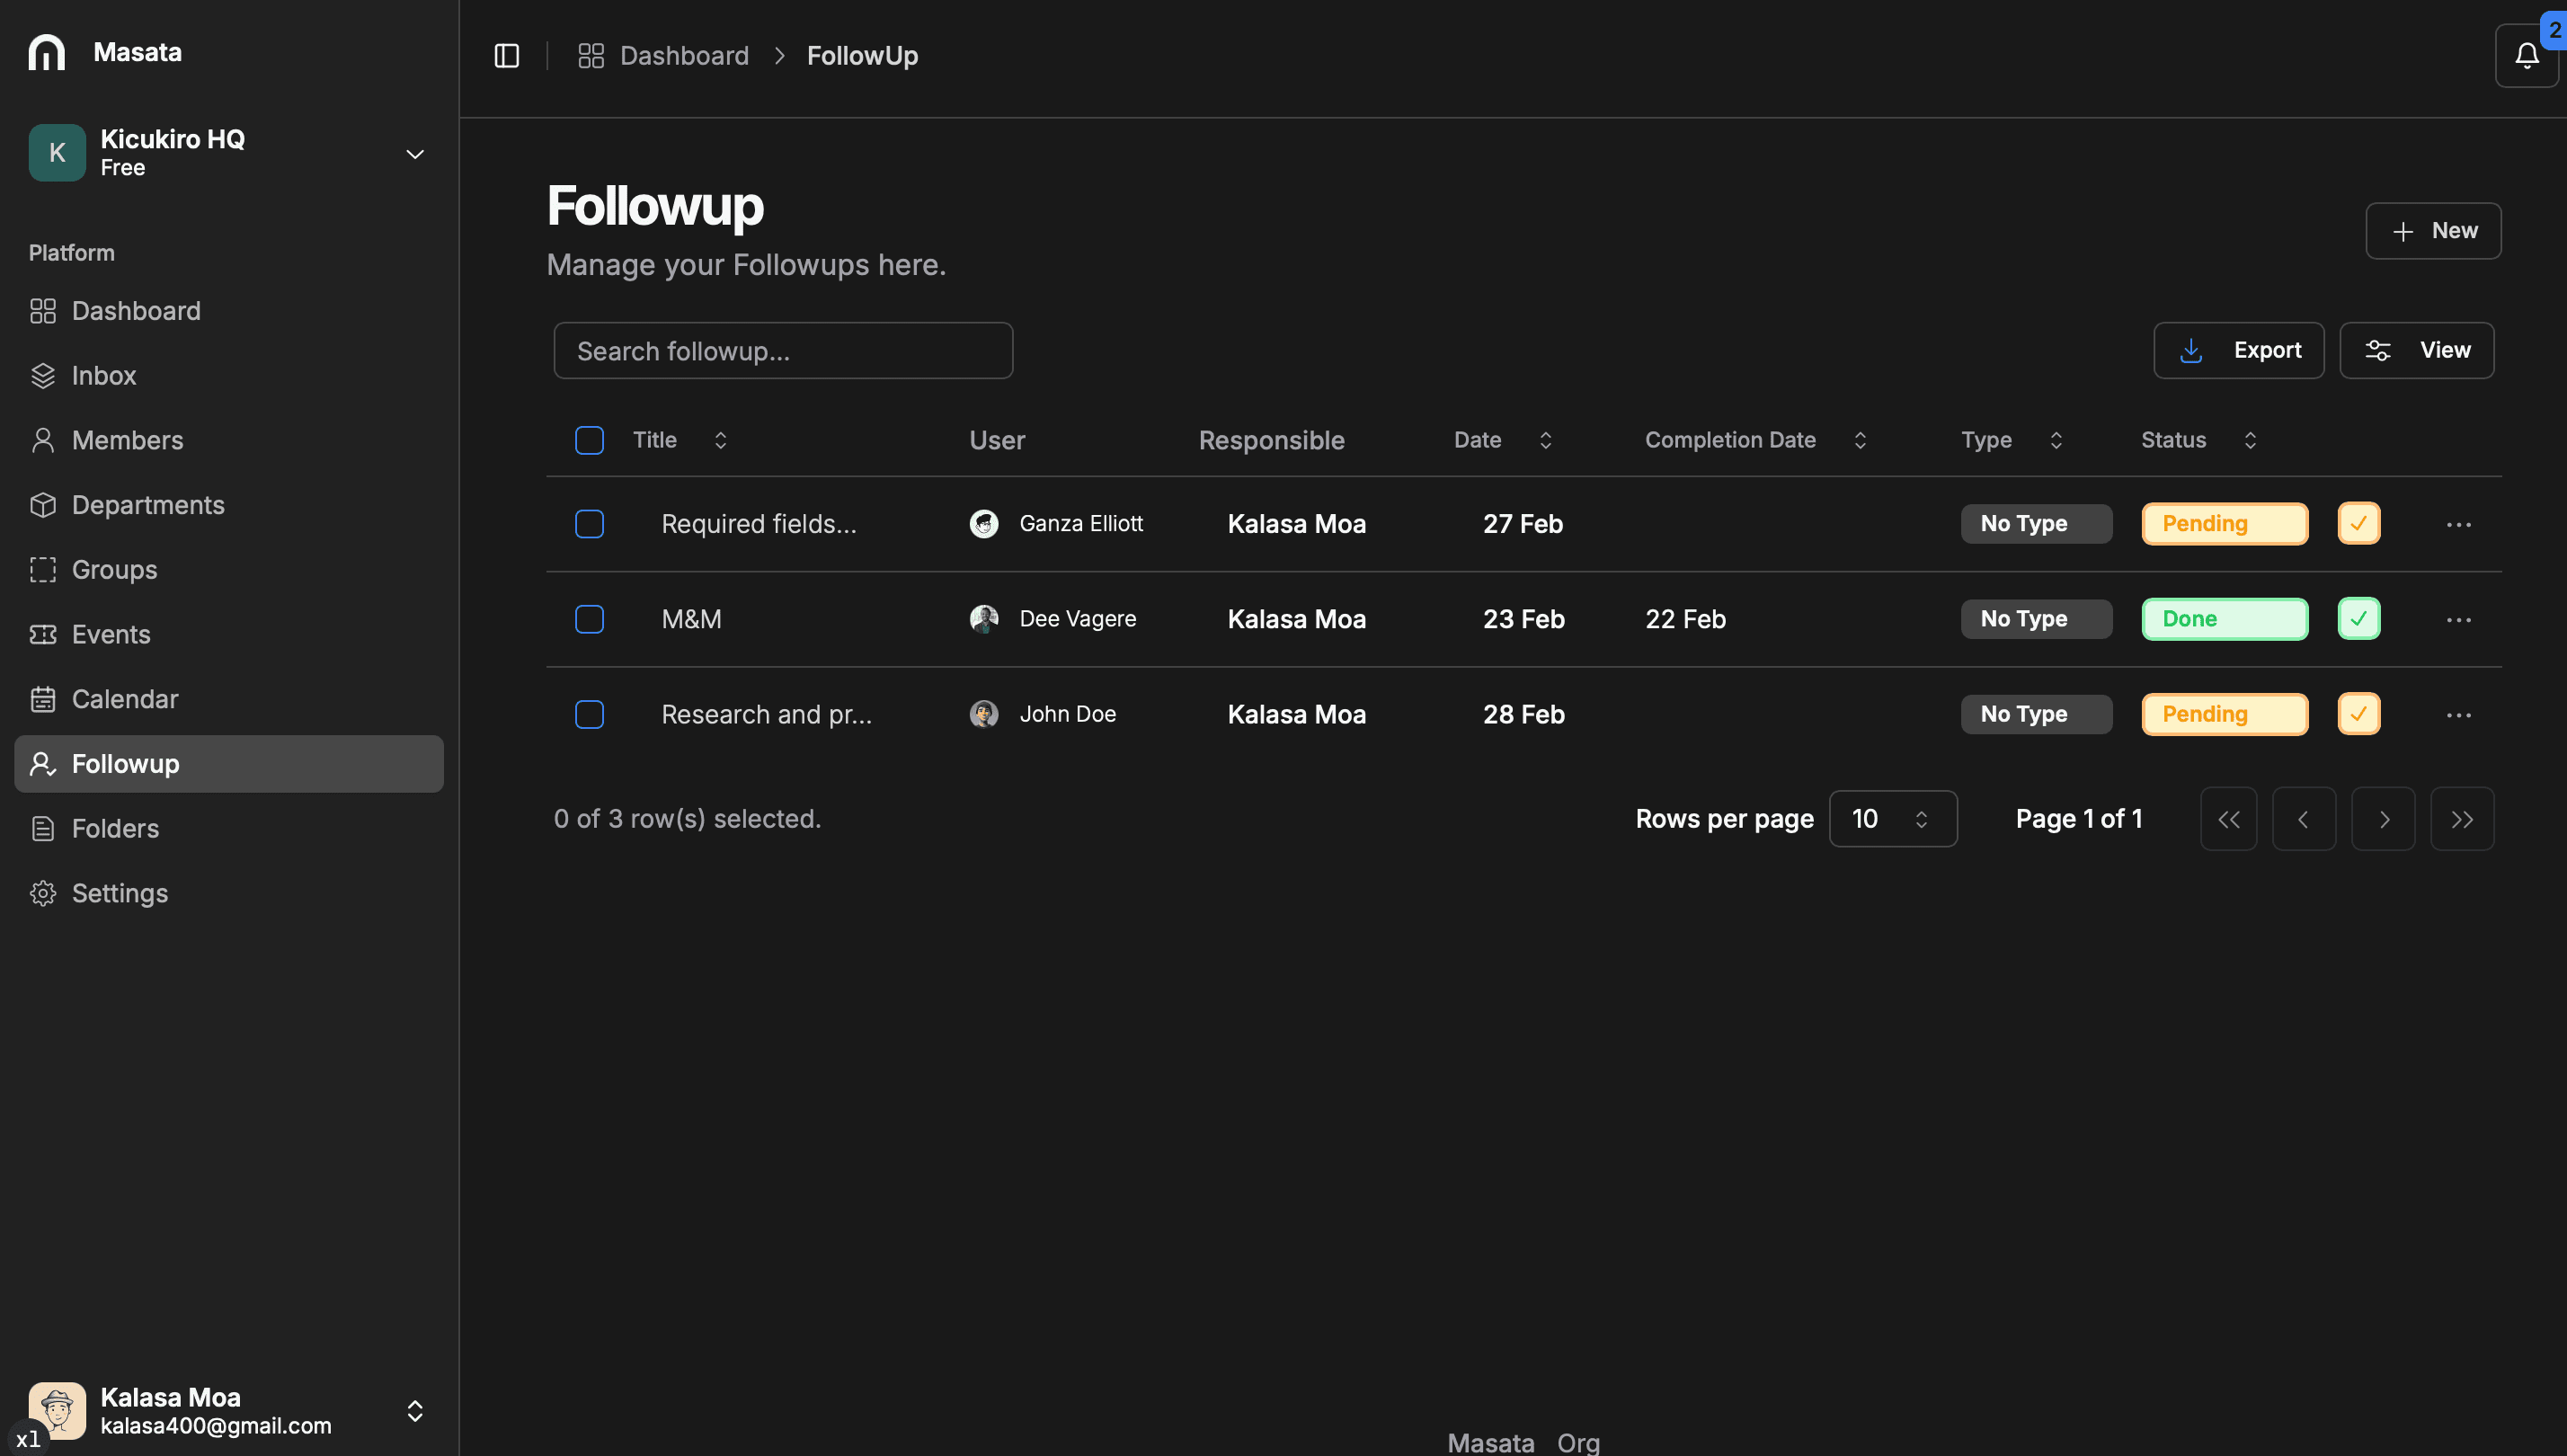The width and height of the screenshot is (2567, 1456).
Task: Open the Events page from the sidebar
Action: [110, 634]
